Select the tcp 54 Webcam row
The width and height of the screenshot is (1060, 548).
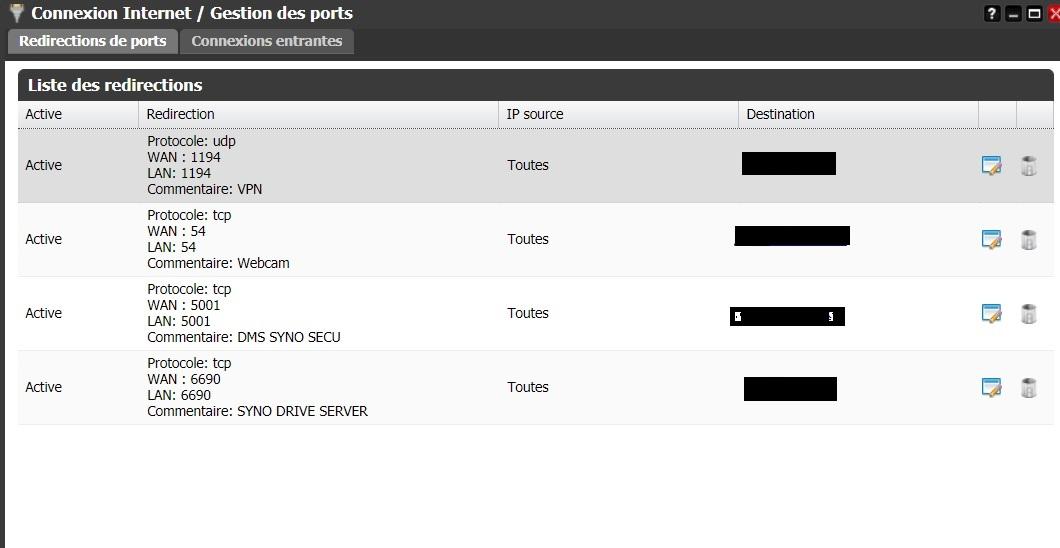(320, 240)
